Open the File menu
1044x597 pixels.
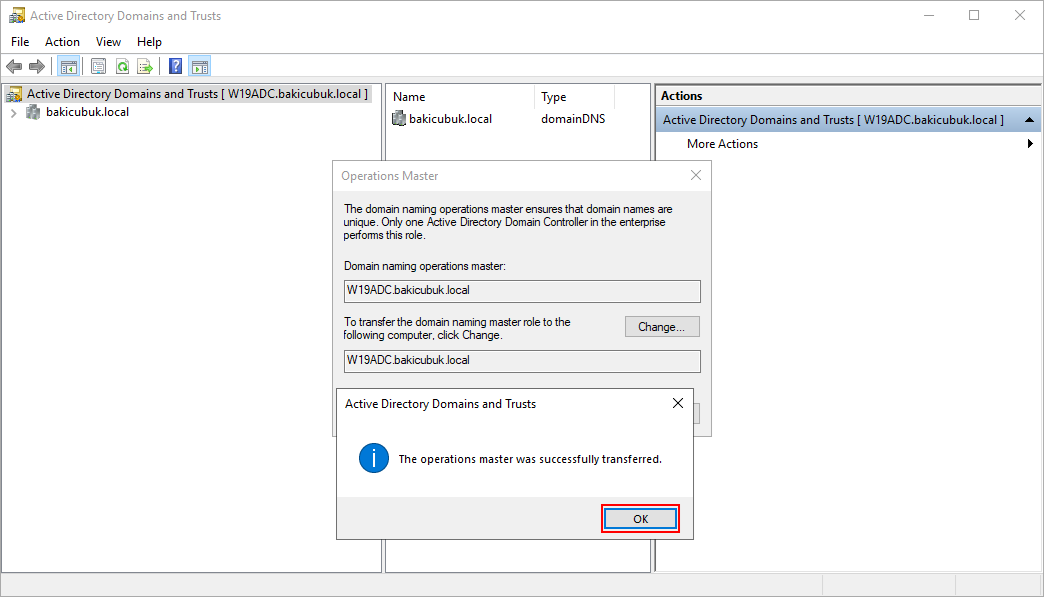(20, 42)
